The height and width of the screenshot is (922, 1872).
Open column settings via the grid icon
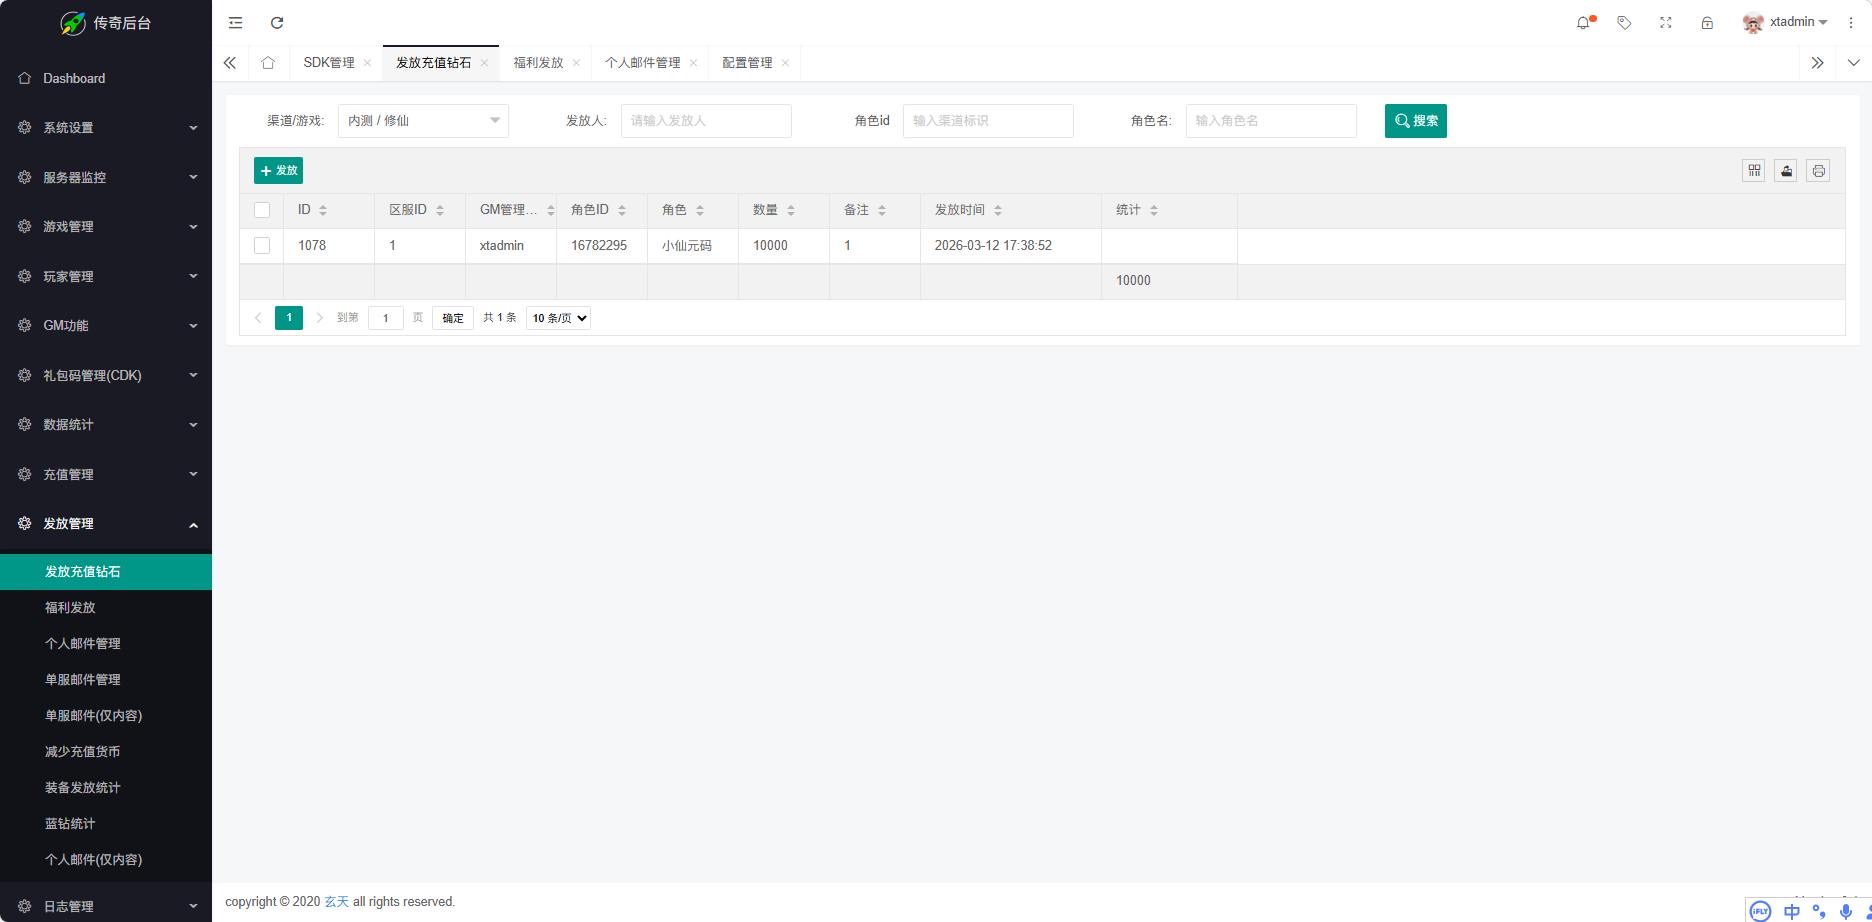coord(1754,170)
